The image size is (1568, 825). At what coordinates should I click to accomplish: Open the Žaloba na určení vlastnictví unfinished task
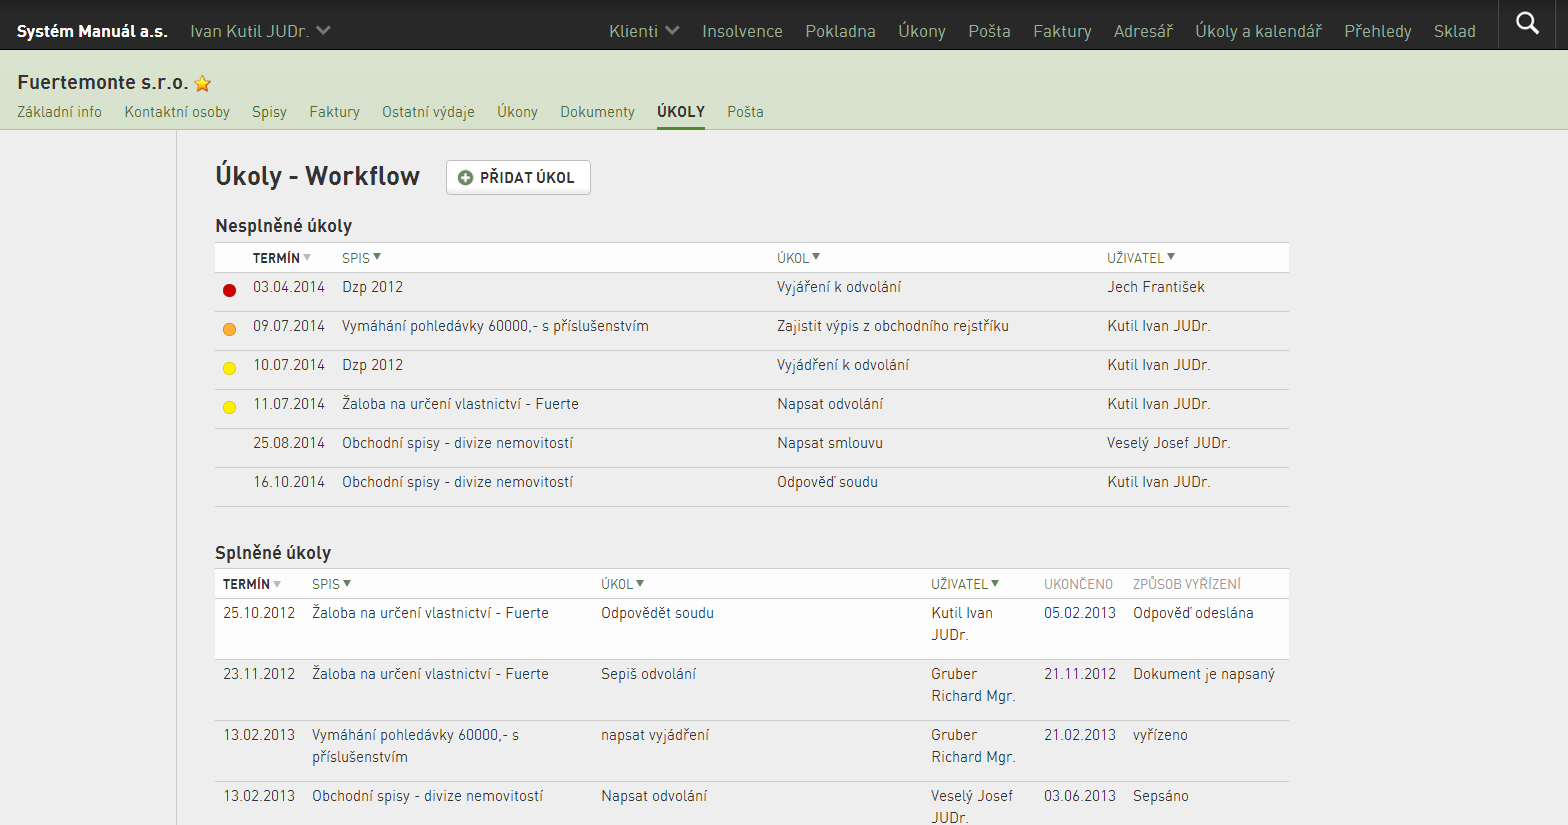[x=460, y=404]
